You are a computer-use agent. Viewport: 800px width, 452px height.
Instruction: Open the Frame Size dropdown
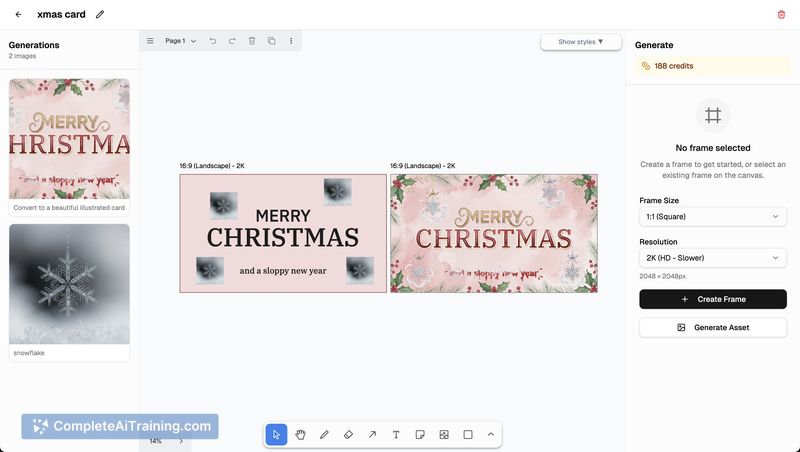tap(712, 216)
